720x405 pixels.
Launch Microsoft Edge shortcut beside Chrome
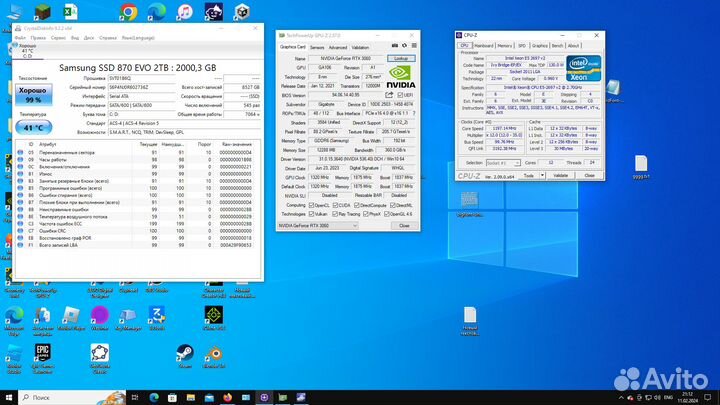156,12
